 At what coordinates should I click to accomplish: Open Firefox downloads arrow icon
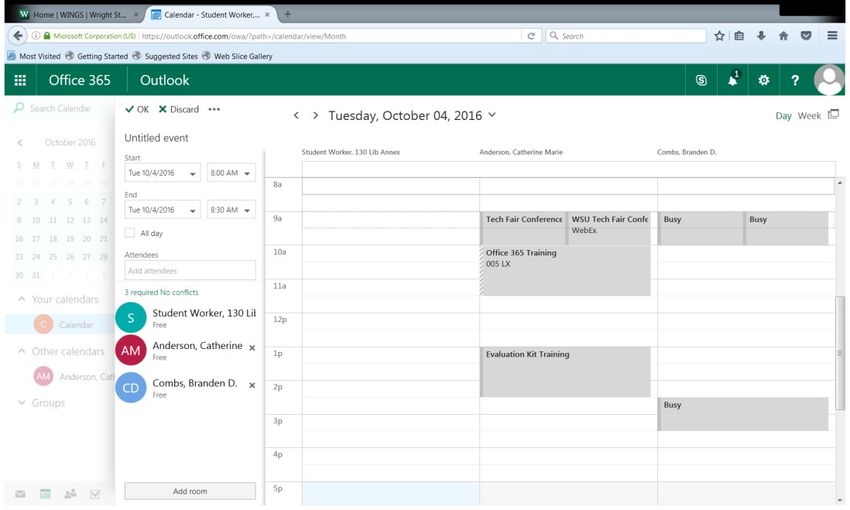[x=761, y=36]
